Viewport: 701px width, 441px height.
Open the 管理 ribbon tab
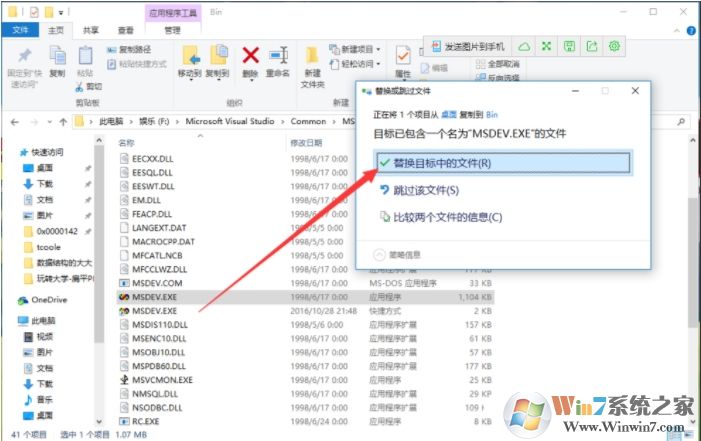[x=173, y=30]
